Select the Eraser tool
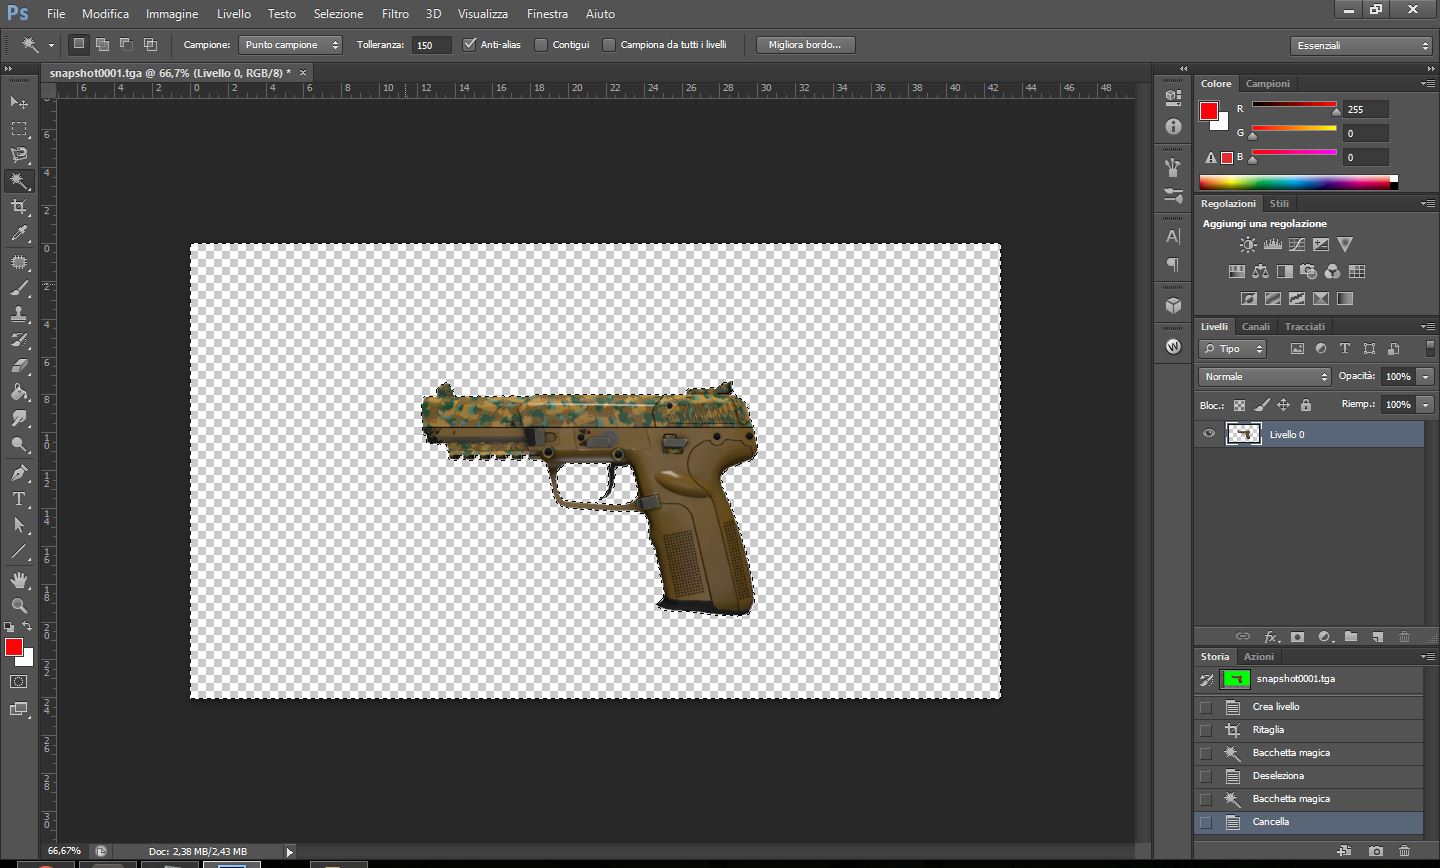This screenshot has height=868, width=1440. [x=19, y=366]
